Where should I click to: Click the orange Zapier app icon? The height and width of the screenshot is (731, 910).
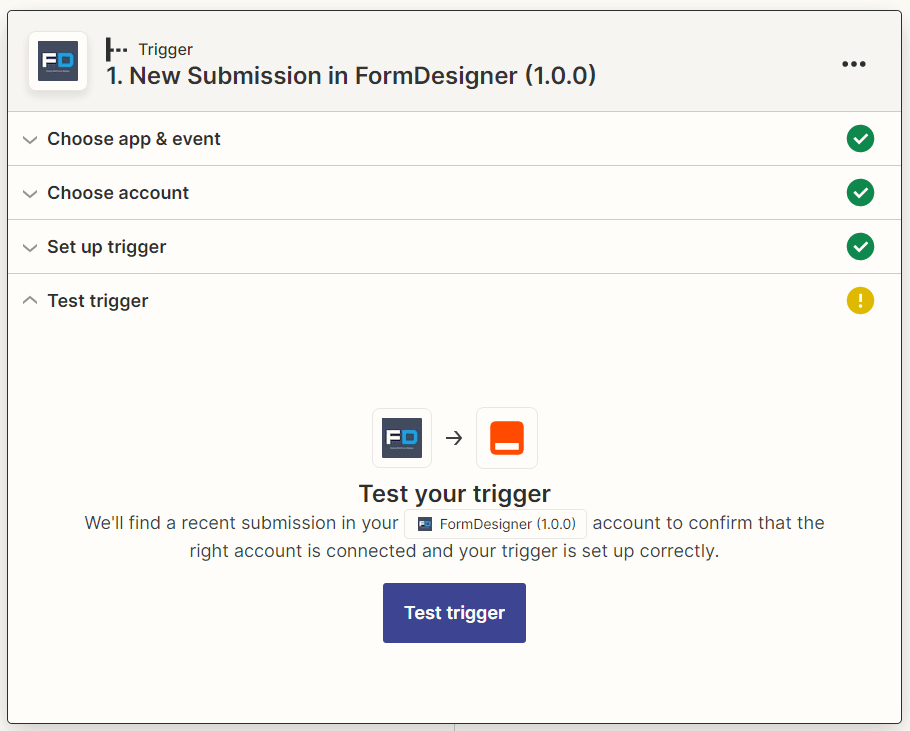coord(506,437)
